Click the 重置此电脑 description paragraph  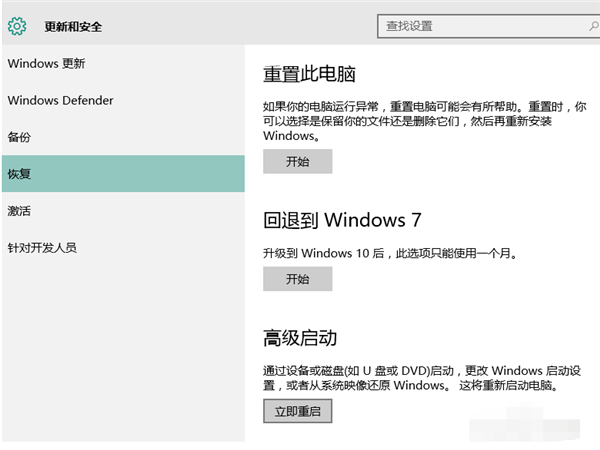pyautogui.click(x=424, y=119)
